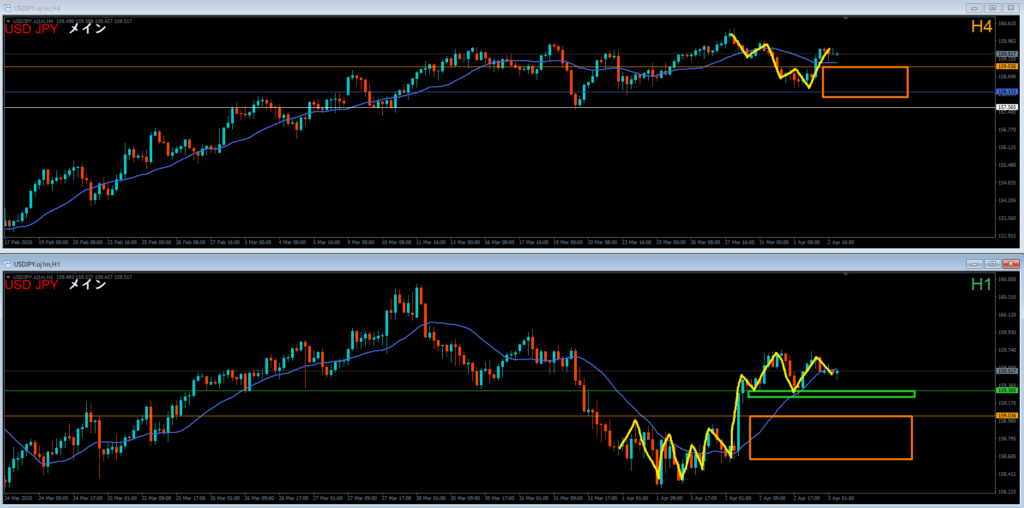This screenshot has width=1024, height=508.
Task: Click the orange 159.036 price tag on H4 chart
Action: click(x=1006, y=67)
